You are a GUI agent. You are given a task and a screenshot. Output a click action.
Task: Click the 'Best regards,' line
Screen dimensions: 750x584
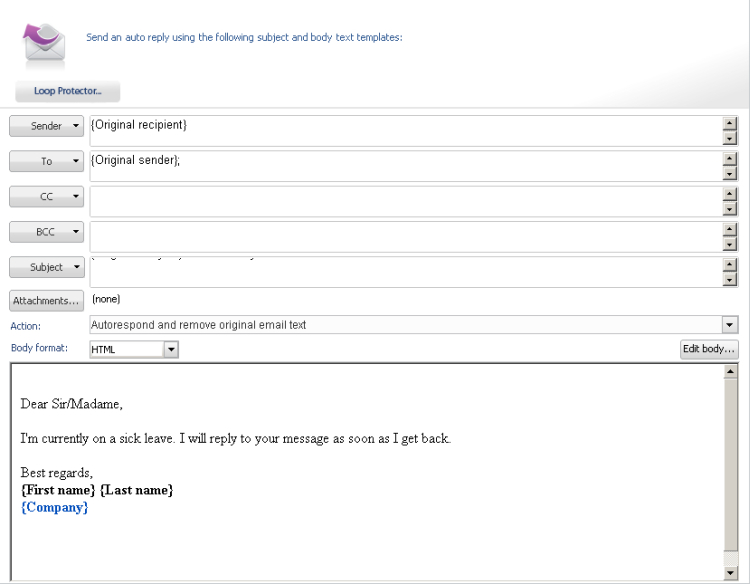[56, 473]
